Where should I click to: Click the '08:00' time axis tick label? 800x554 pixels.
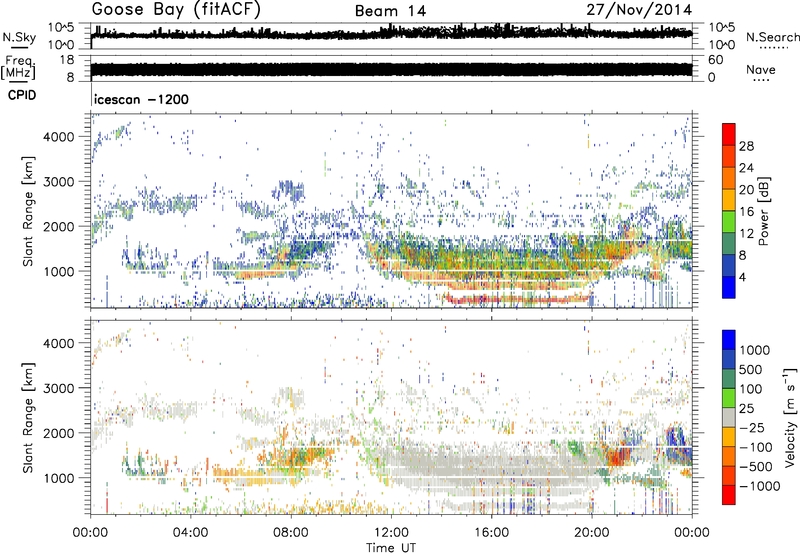[x=291, y=533]
